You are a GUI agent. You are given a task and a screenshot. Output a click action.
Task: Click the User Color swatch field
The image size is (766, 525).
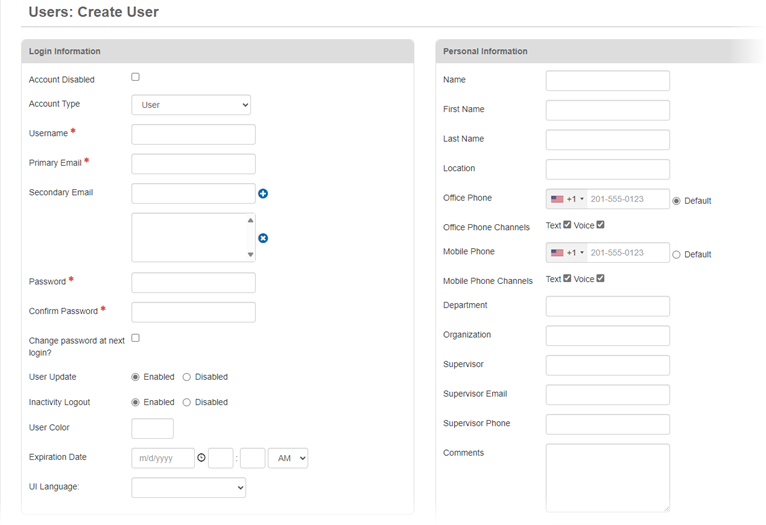[x=152, y=429]
